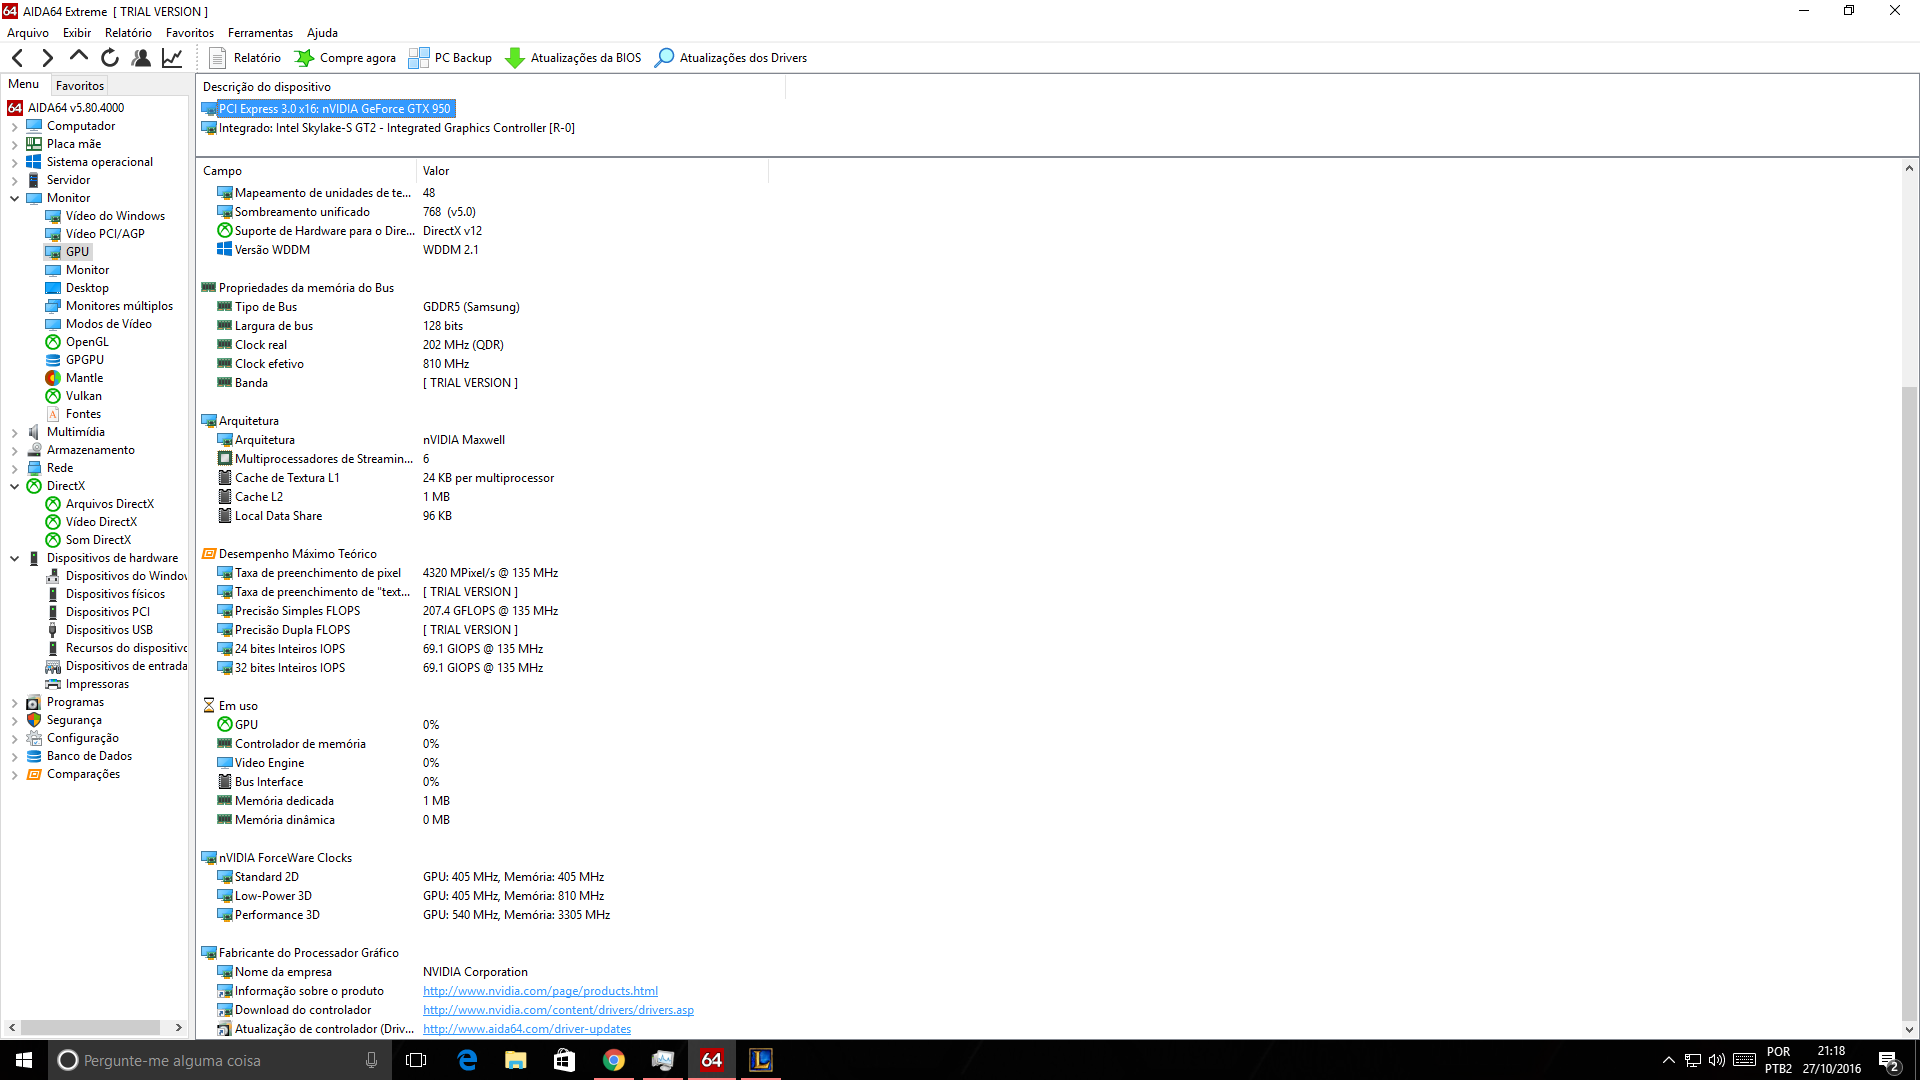Screen dimensions: 1920x1080
Task: Click the Cortana search box
Action: point(220,1060)
